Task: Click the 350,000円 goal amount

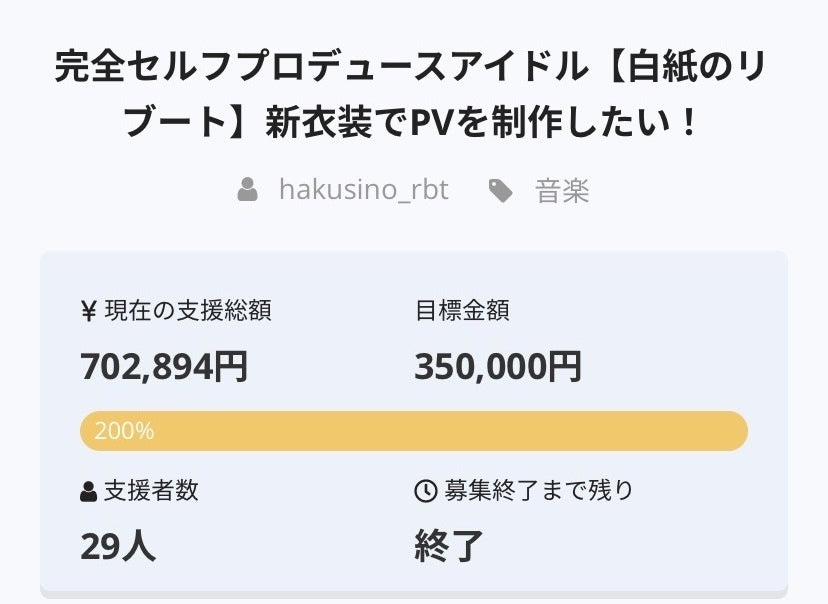Action: tap(498, 368)
